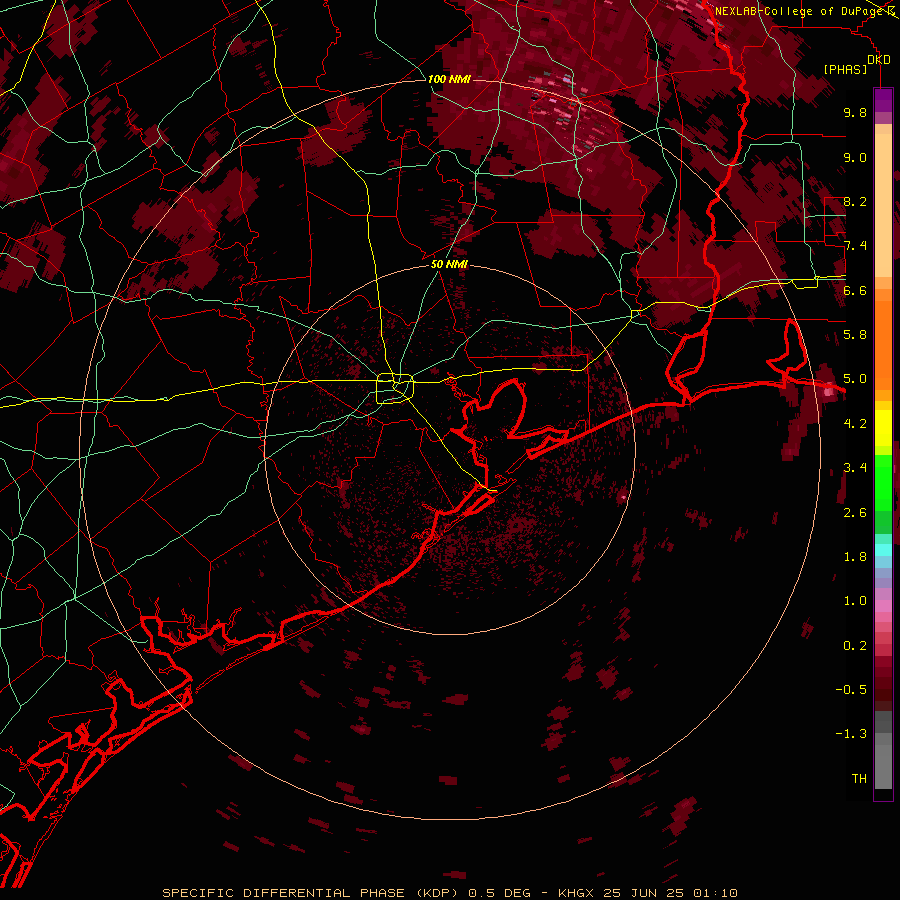Pick the cyan segment of the color bar
The image size is (900, 900).
pyautogui.click(x=883, y=550)
